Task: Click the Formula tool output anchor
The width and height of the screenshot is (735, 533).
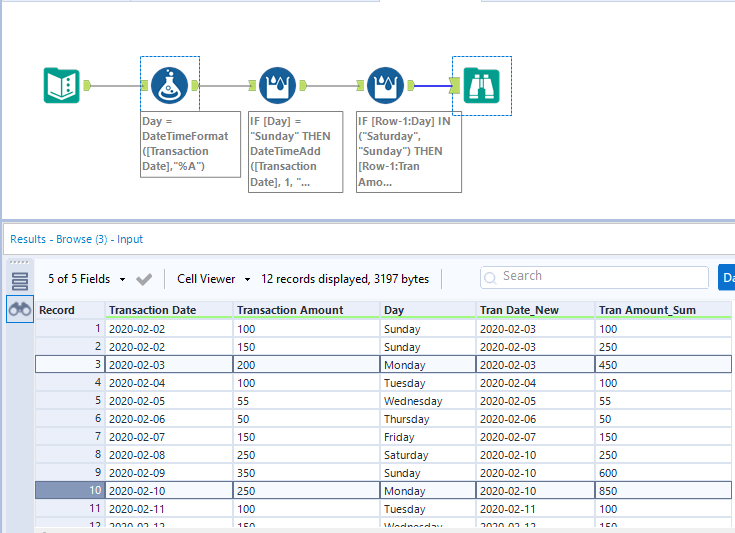Action: click(195, 85)
